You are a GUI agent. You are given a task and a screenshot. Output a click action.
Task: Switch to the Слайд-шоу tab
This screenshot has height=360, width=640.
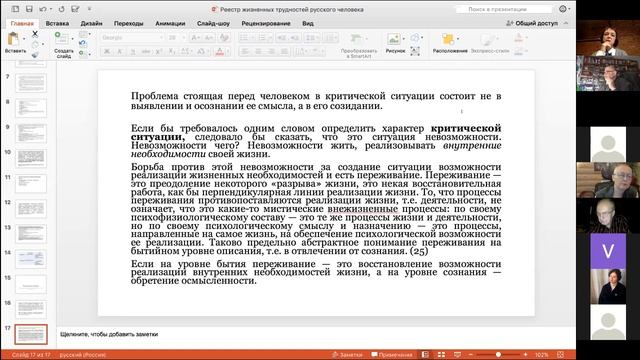tap(213, 23)
